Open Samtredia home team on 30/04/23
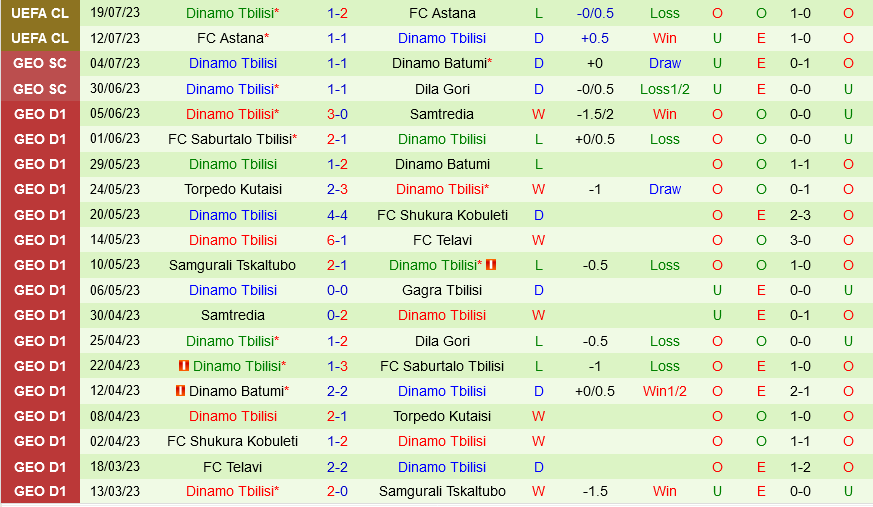Viewport: 873px width, 507px height. pyautogui.click(x=233, y=315)
